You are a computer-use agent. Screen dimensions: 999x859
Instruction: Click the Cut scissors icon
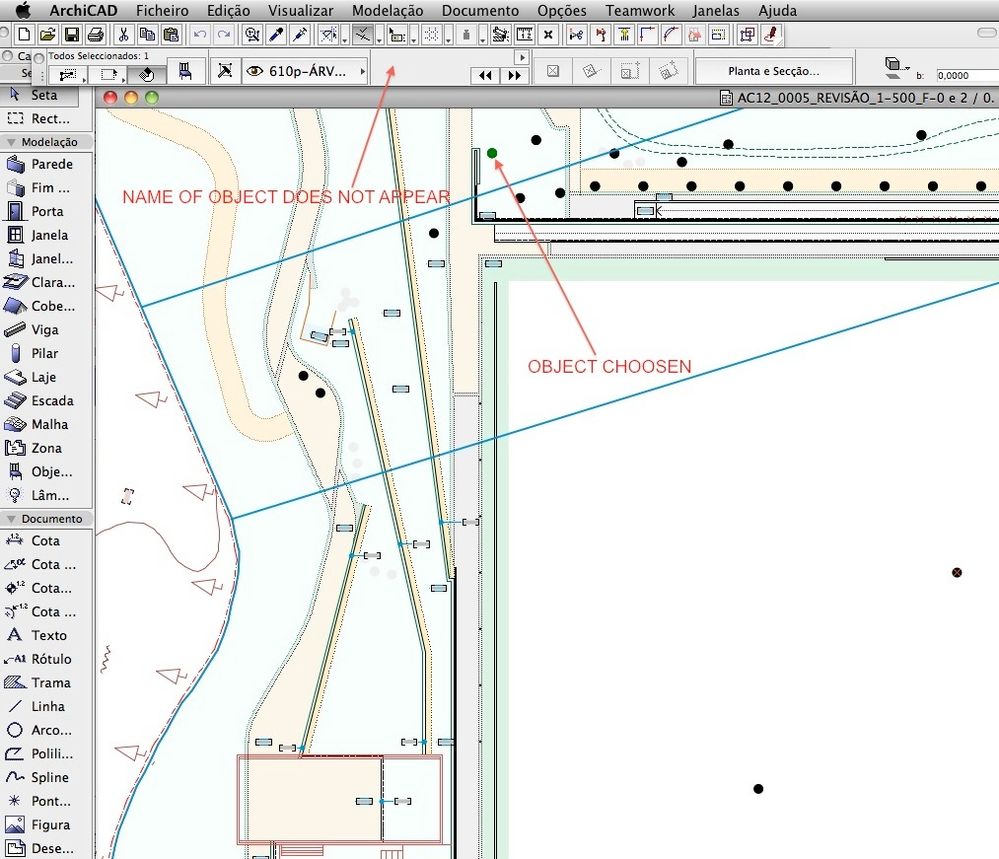[x=124, y=35]
